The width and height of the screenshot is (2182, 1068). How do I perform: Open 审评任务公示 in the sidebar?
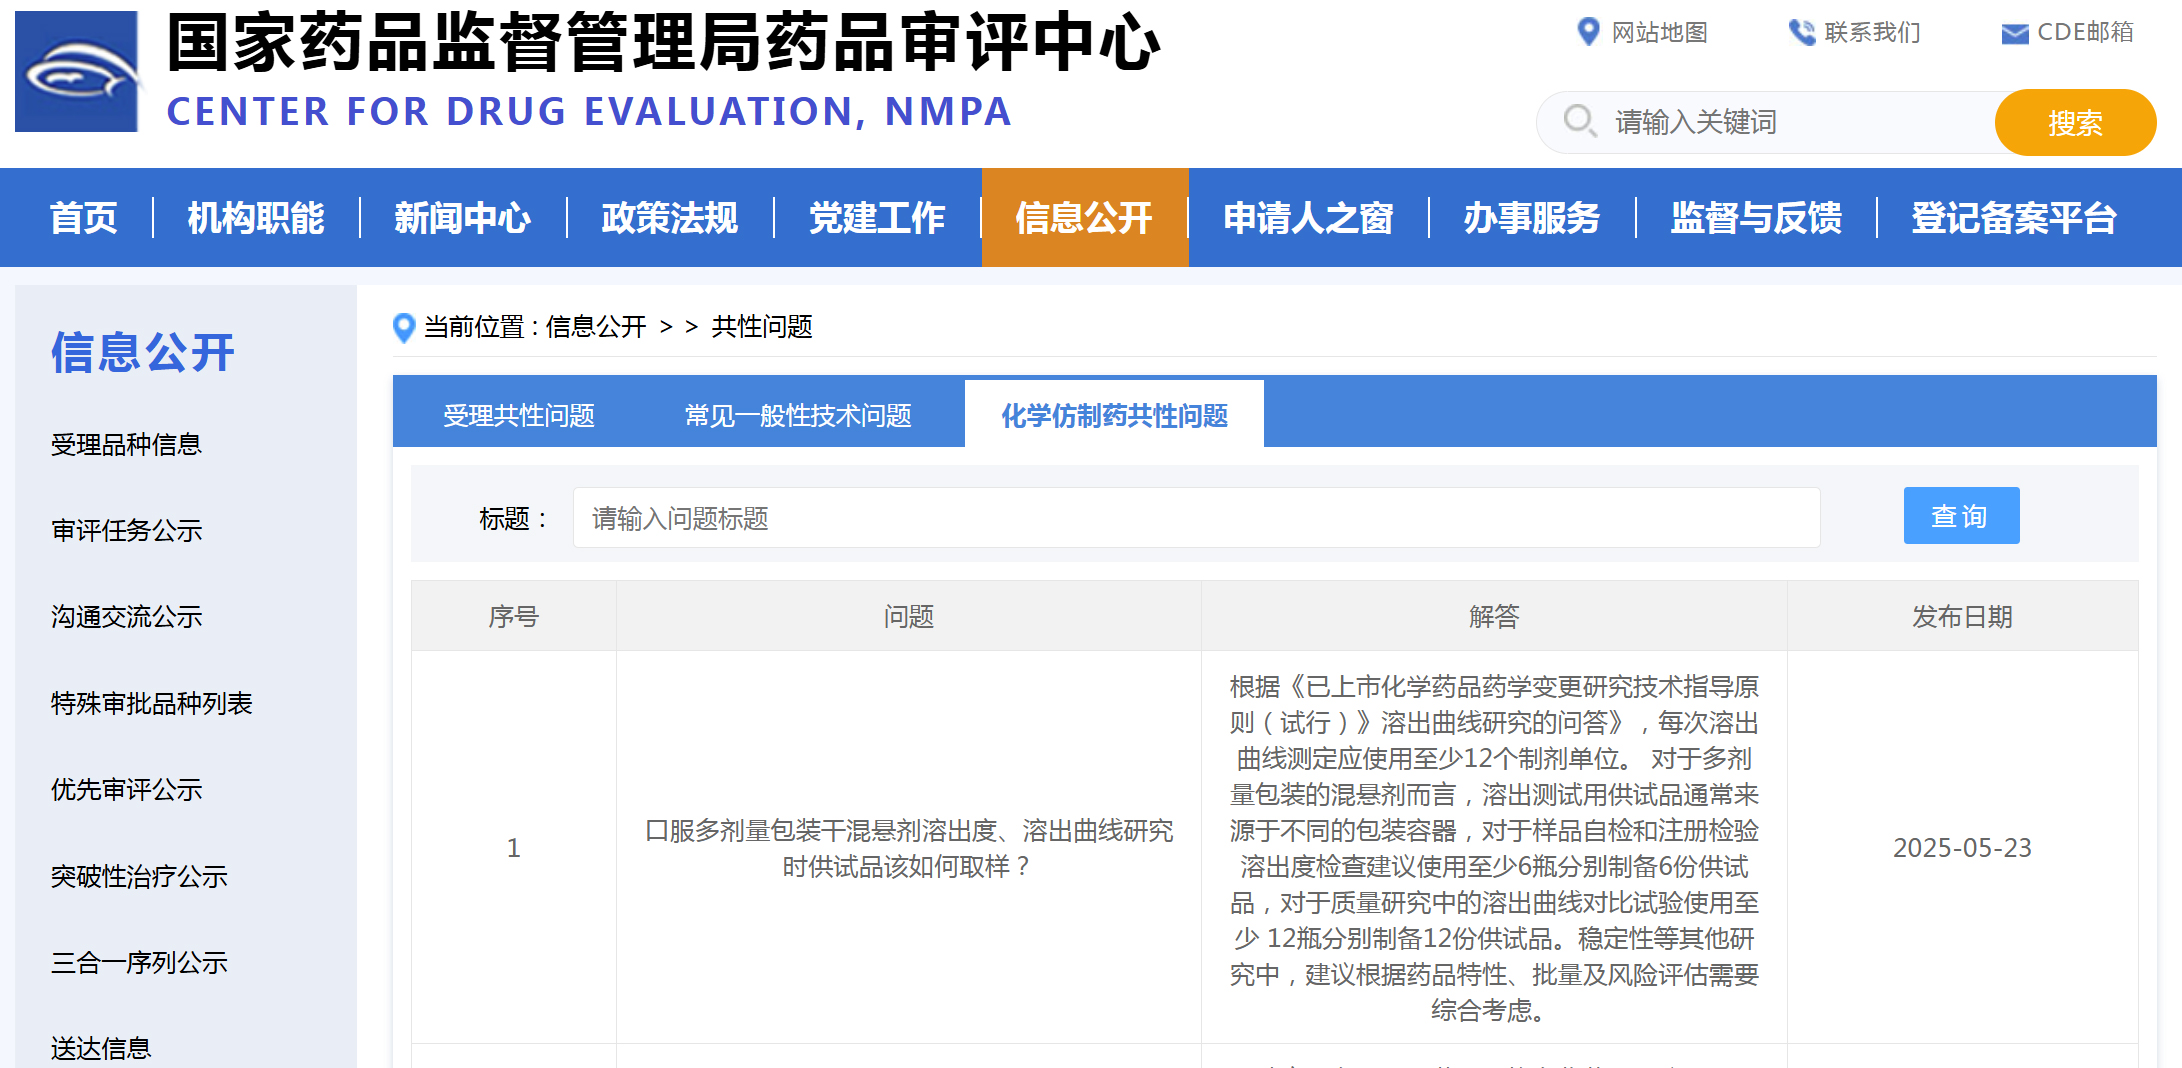coord(126,530)
